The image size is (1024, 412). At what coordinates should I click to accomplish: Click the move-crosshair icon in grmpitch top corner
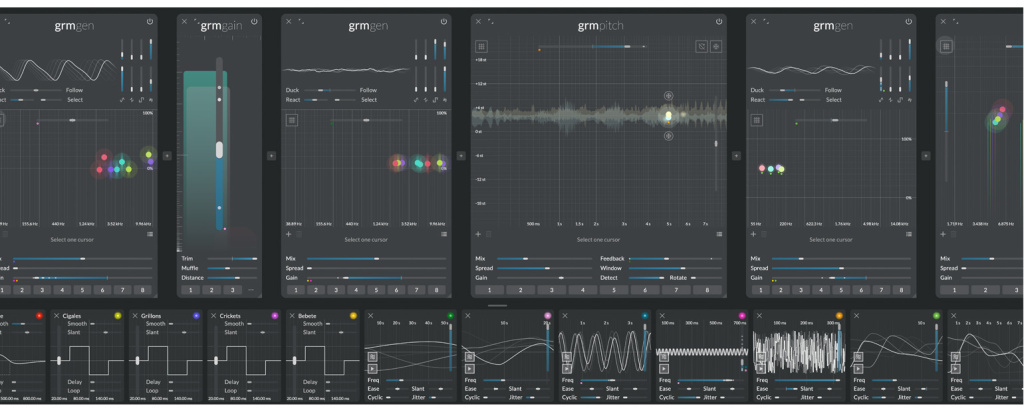pos(716,46)
